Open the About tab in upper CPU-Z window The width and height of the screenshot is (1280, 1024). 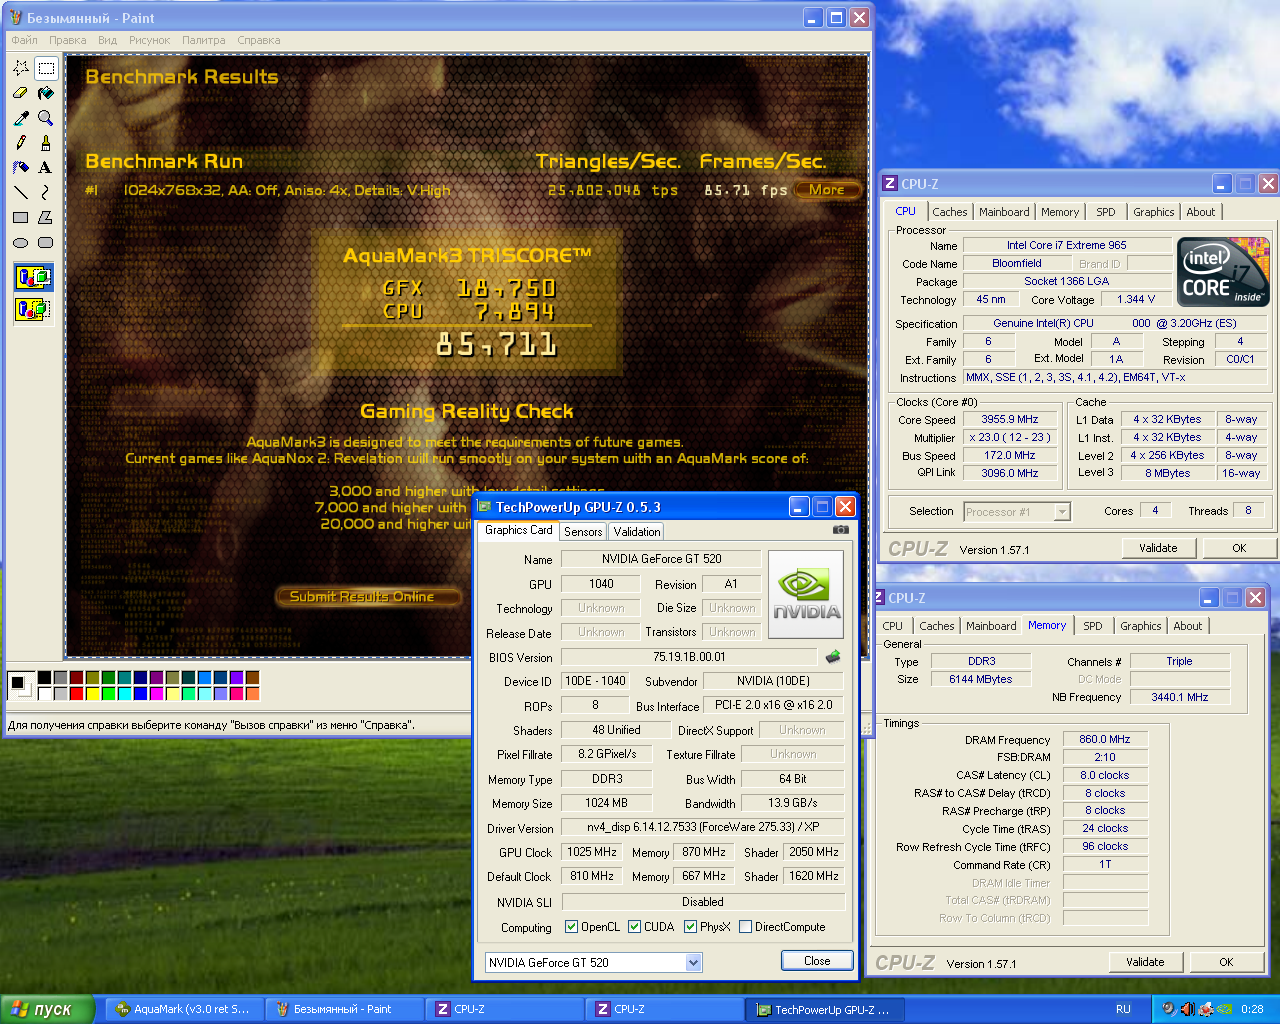click(1201, 212)
